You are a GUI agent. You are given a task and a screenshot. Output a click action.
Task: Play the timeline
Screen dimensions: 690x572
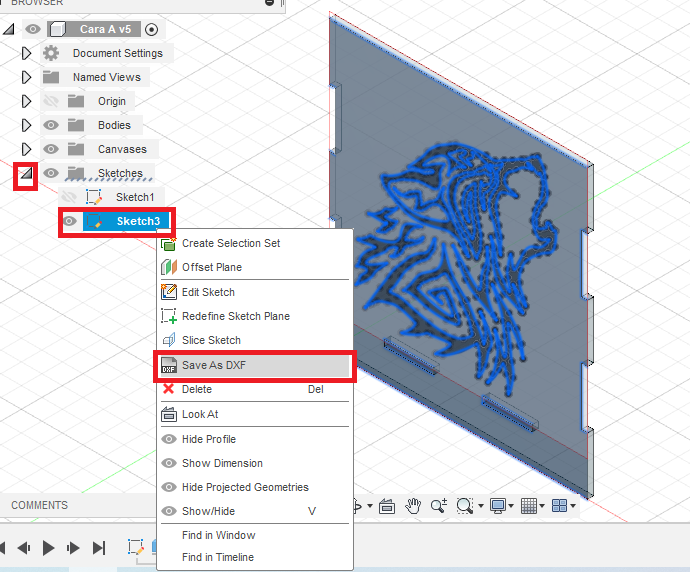48,548
